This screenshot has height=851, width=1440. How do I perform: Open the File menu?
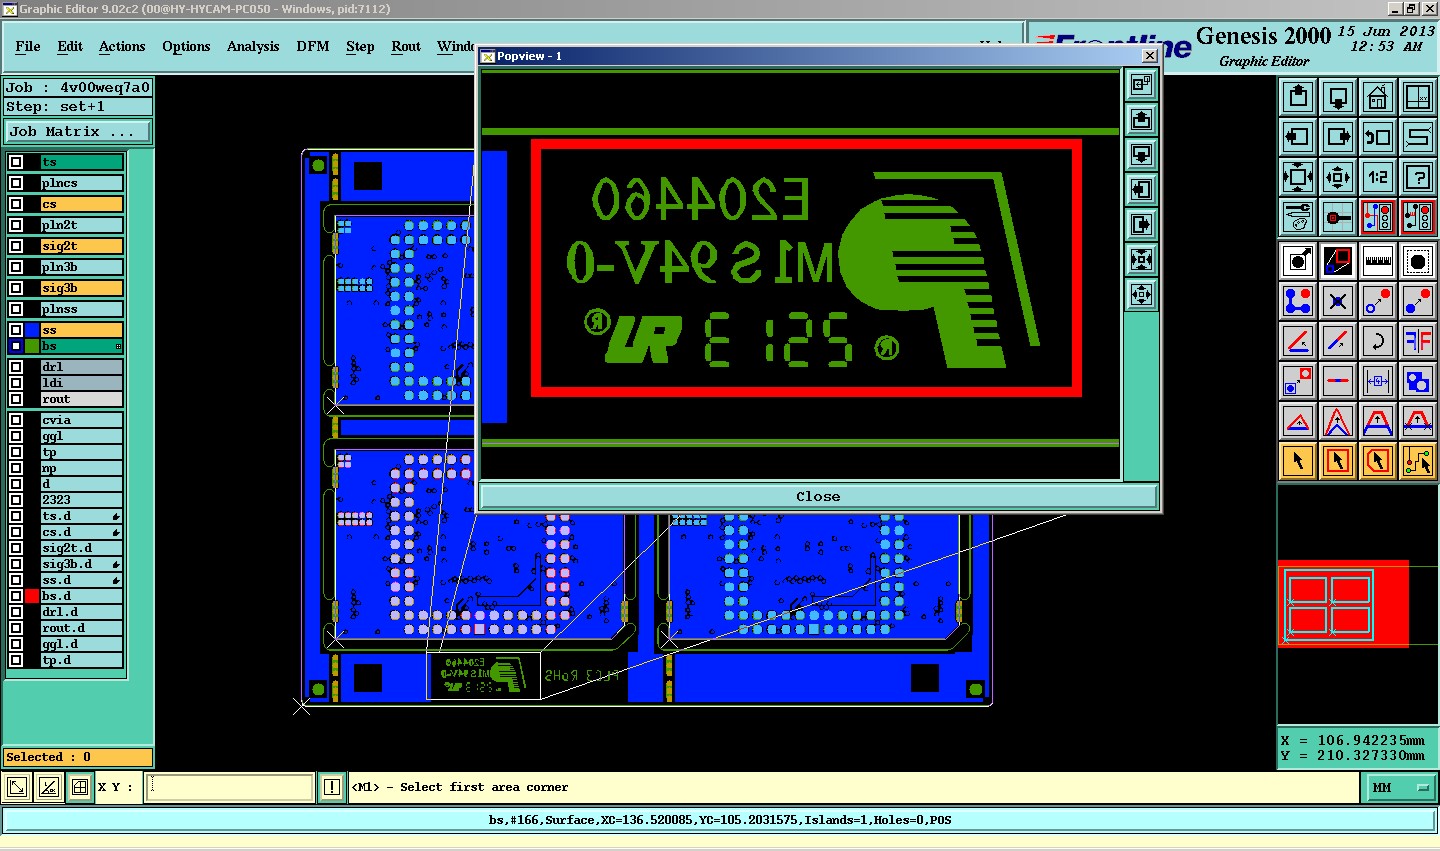click(28, 46)
